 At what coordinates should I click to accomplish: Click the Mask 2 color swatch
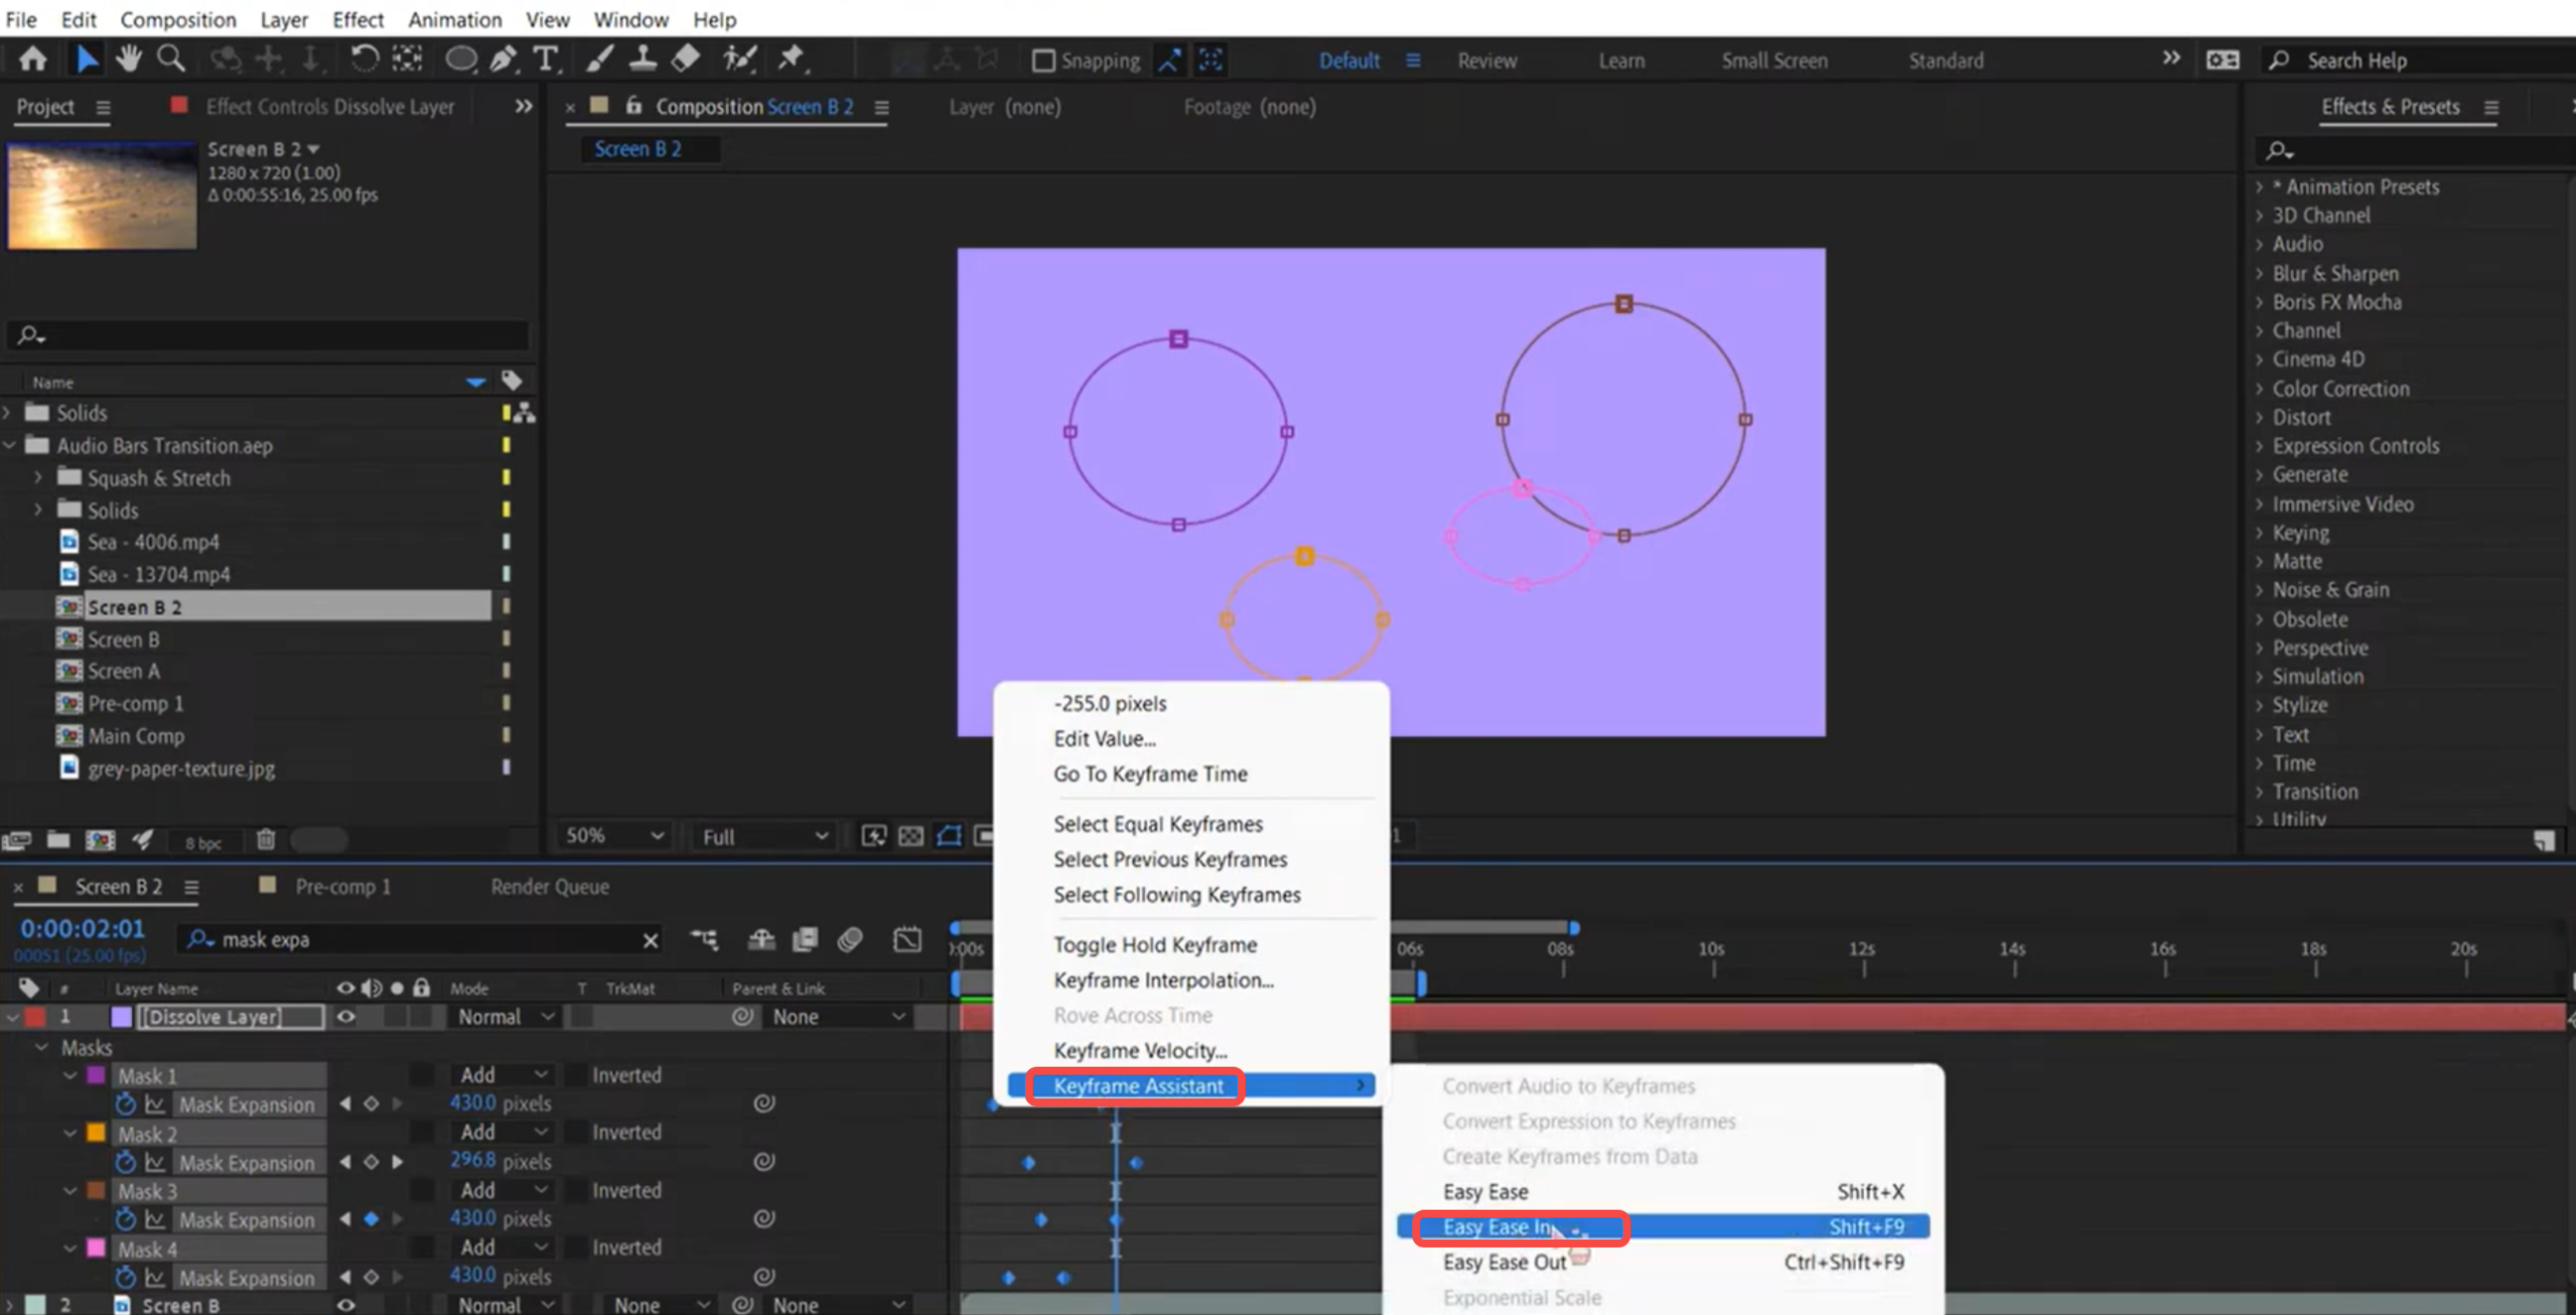[95, 1131]
